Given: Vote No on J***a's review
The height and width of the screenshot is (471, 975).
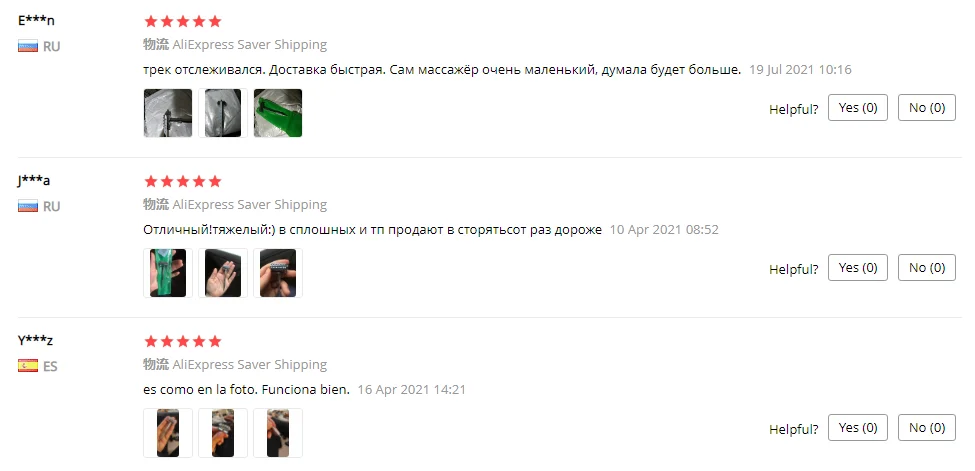Looking at the screenshot, I should click(926, 268).
